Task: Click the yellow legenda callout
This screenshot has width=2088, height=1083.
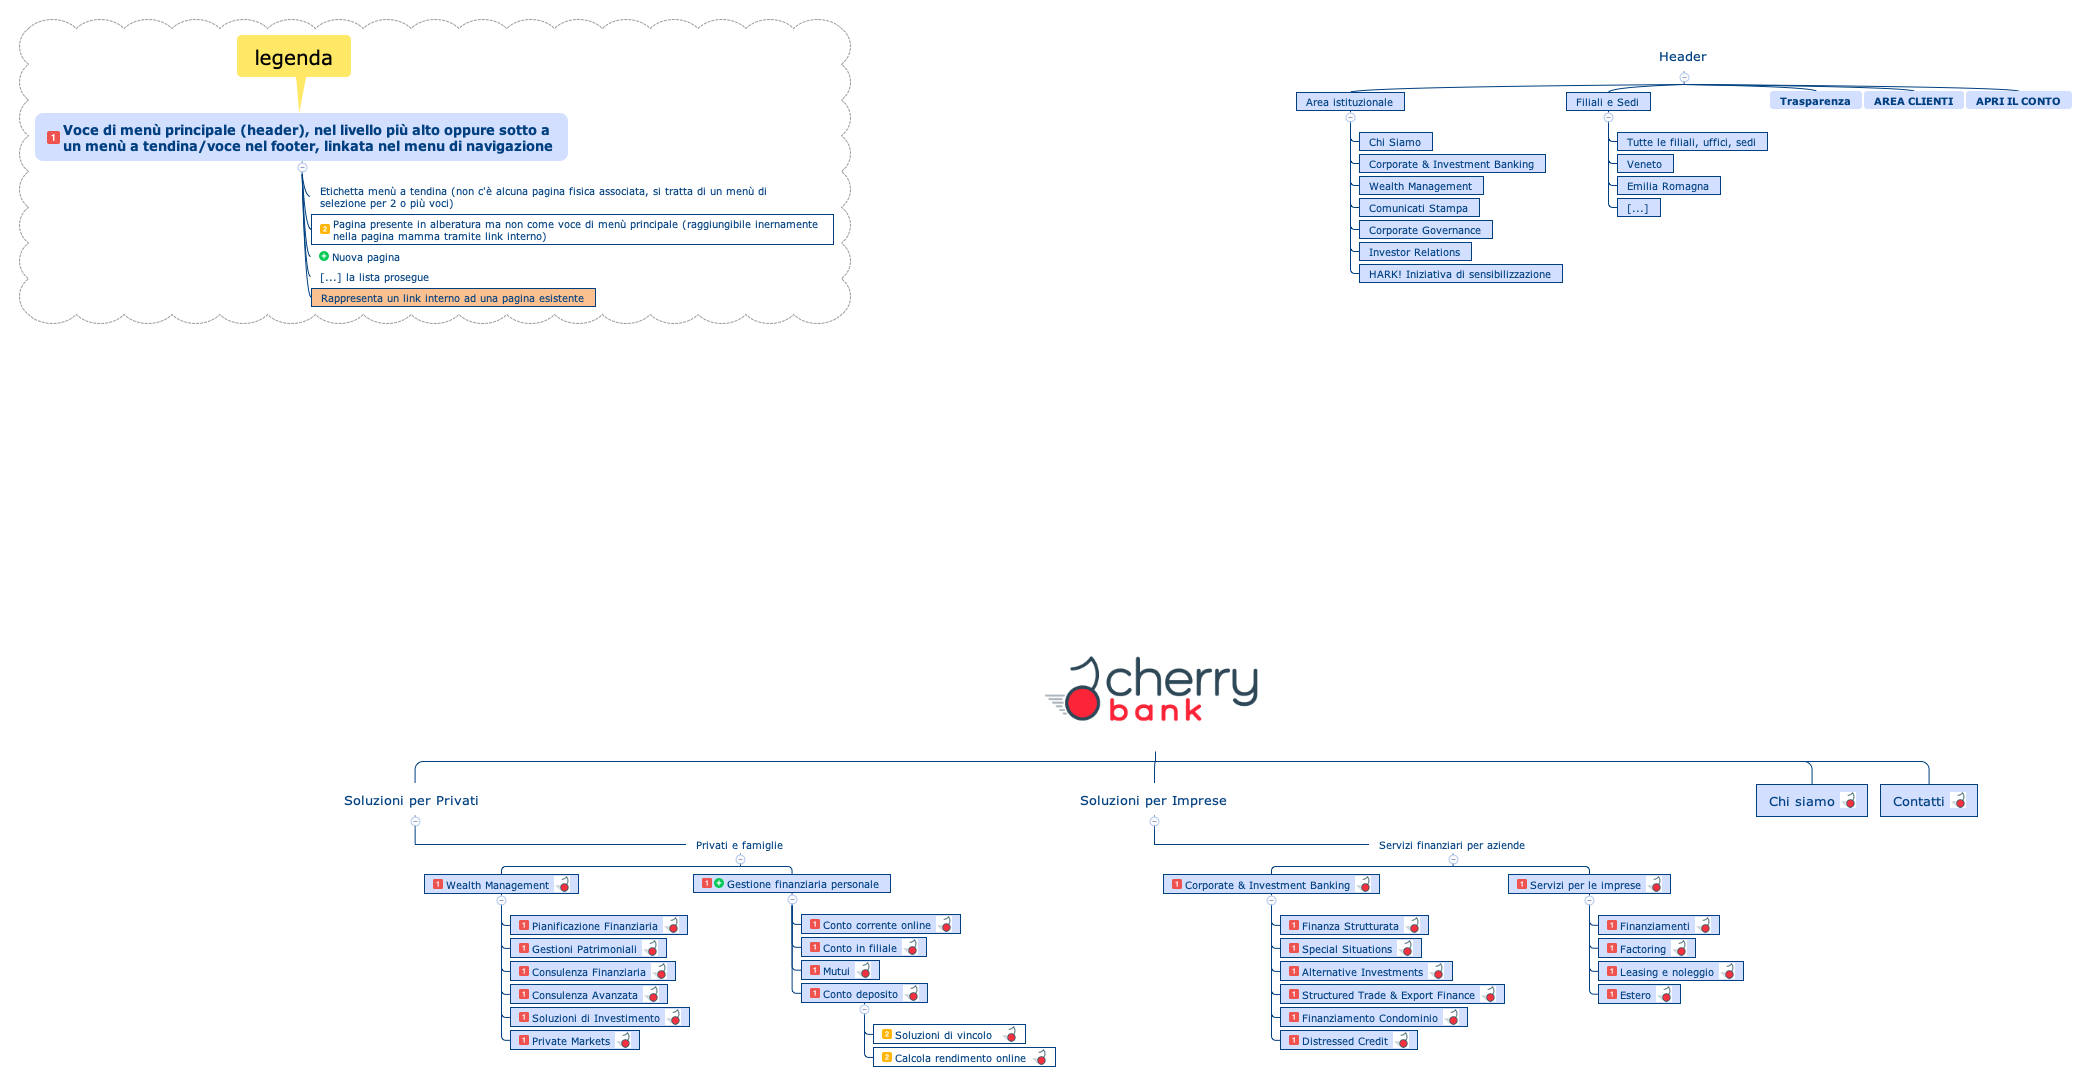Action: coord(294,57)
